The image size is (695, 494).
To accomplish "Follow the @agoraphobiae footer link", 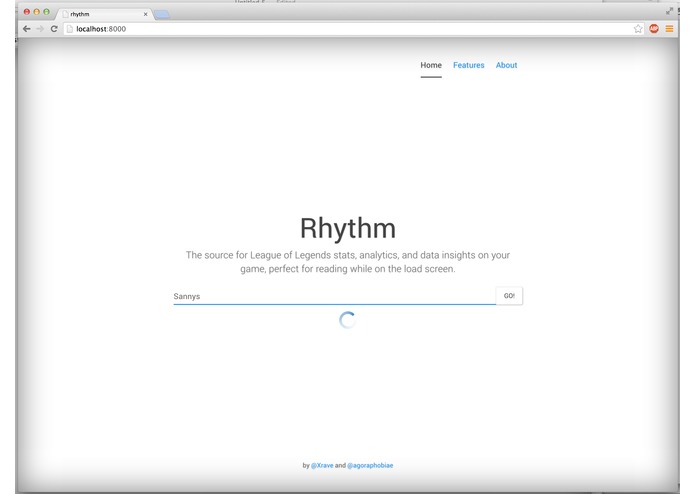I will 370,465.
